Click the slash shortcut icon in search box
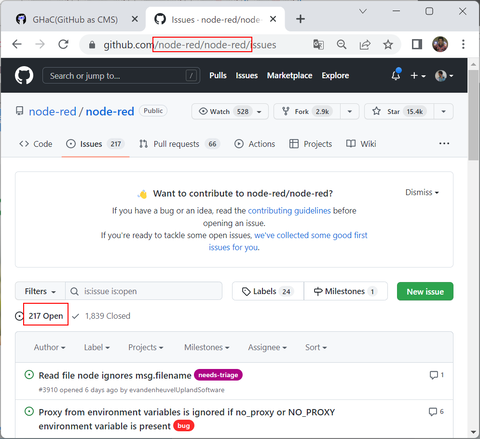The image size is (480, 439). [x=191, y=76]
